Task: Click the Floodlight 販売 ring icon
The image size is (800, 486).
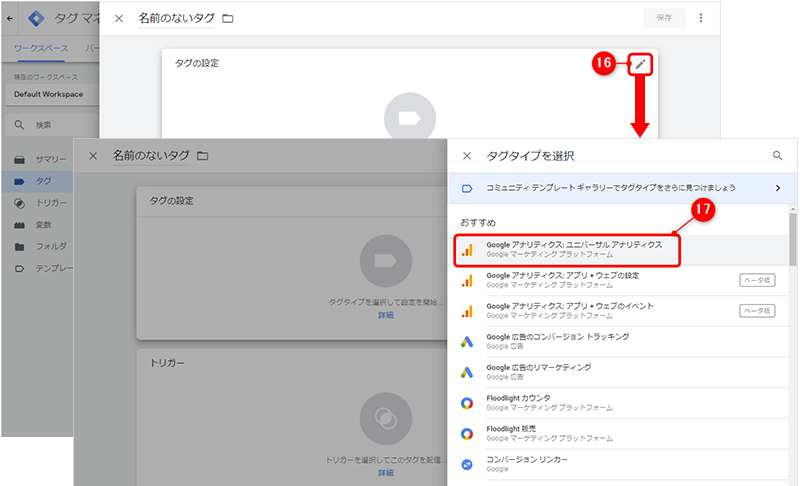Action: pos(467,434)
